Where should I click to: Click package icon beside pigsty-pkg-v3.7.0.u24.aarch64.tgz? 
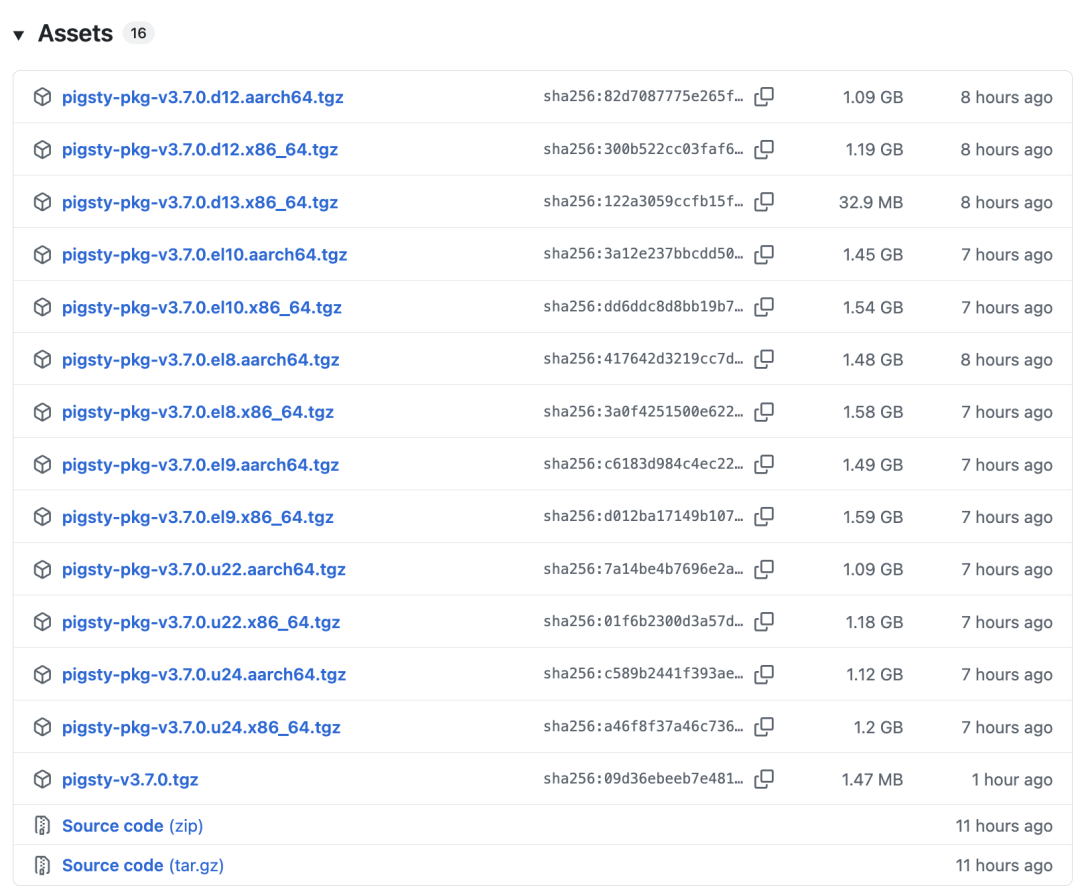click(42, 674)
